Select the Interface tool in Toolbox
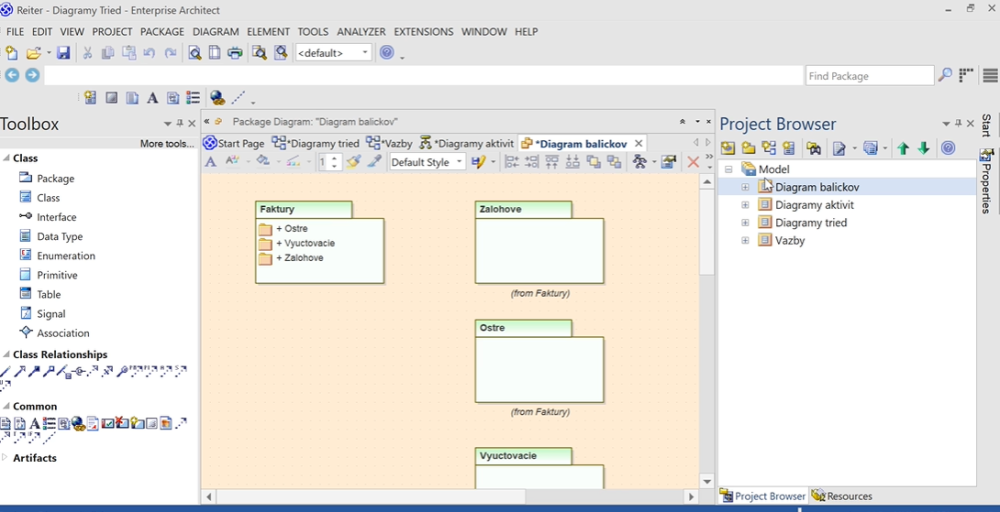 [56, 217]
